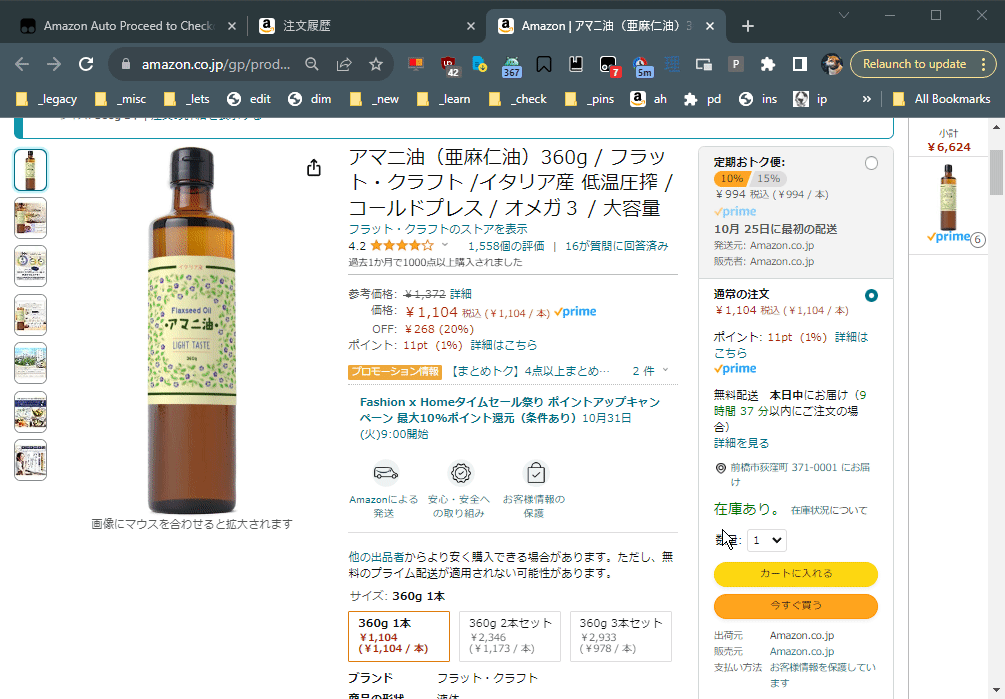This screenshot has height=699, width=1005.
Task: Click the 今すぐ買う button
Action: point(795,605)
